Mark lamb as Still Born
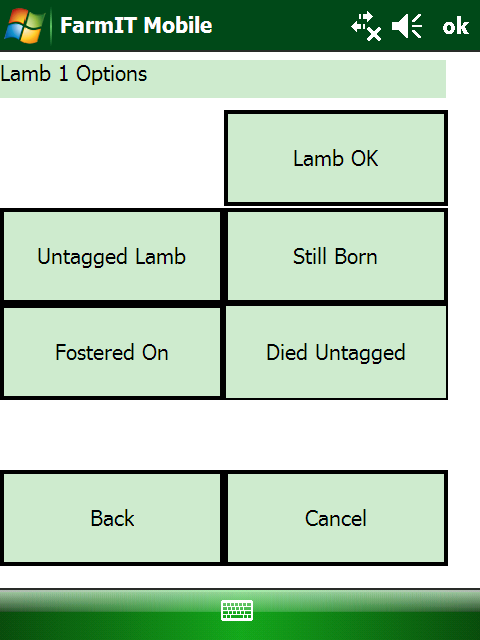The width and height of the screenshot is (480, 640). 336,256
